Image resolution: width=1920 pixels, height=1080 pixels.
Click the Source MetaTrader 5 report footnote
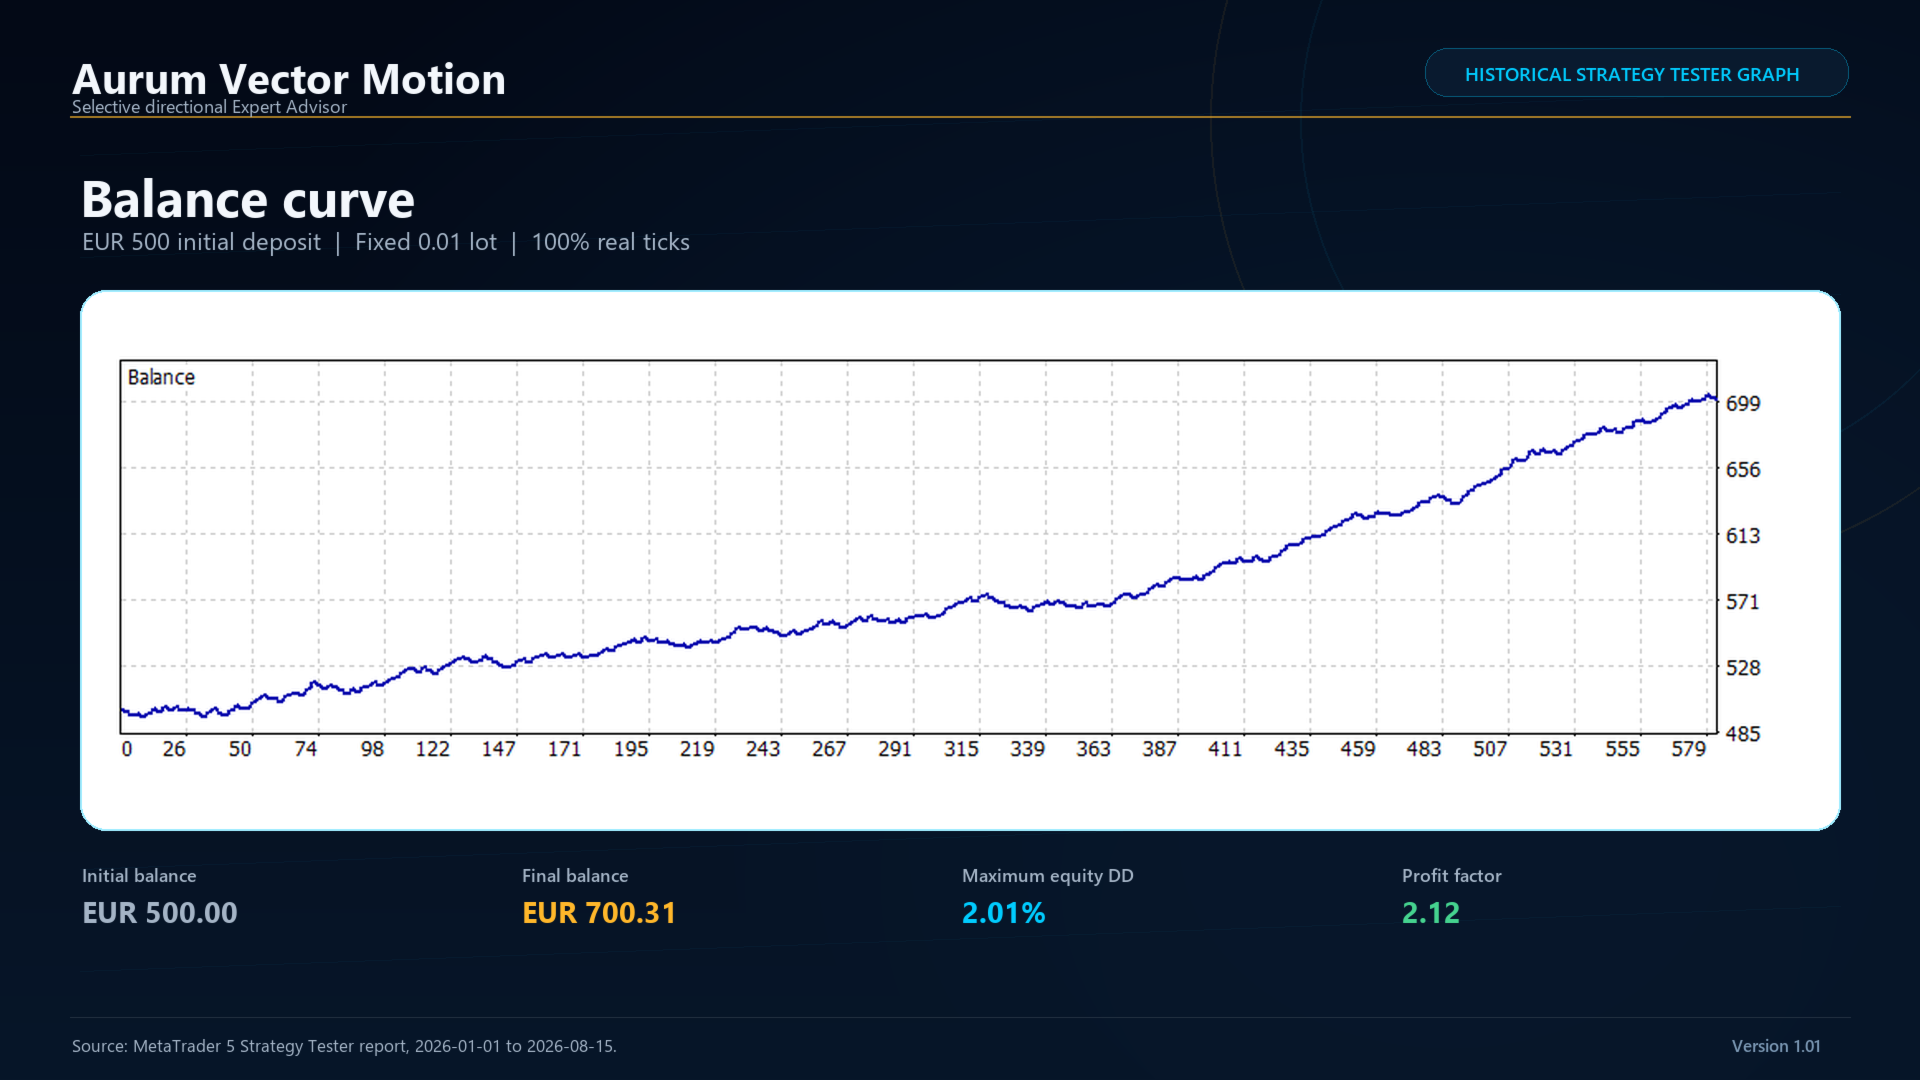(x=344, y=1046)
